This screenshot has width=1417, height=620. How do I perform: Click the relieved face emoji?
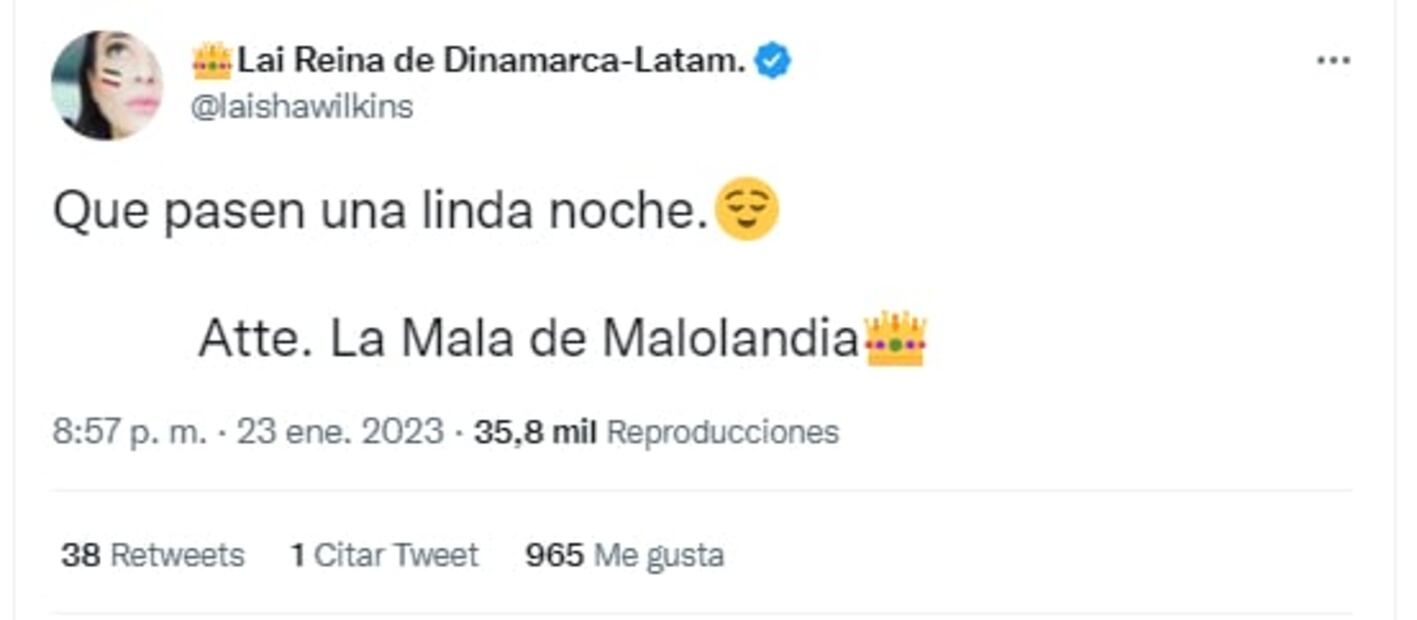pos(747,209)
